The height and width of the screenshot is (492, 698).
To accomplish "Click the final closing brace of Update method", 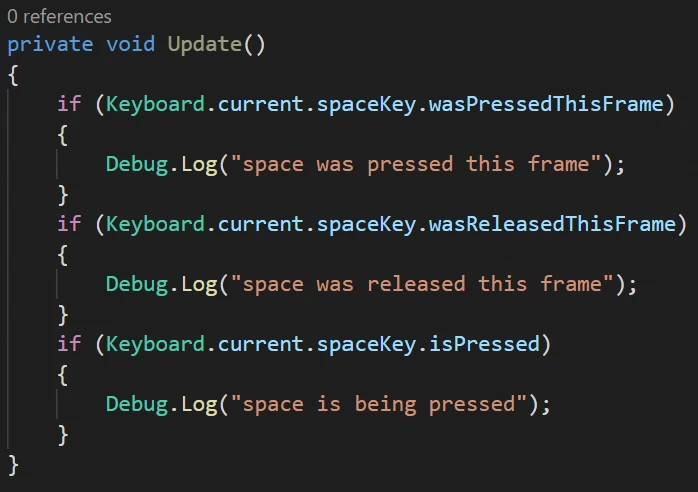I will [x=13, y=464].
